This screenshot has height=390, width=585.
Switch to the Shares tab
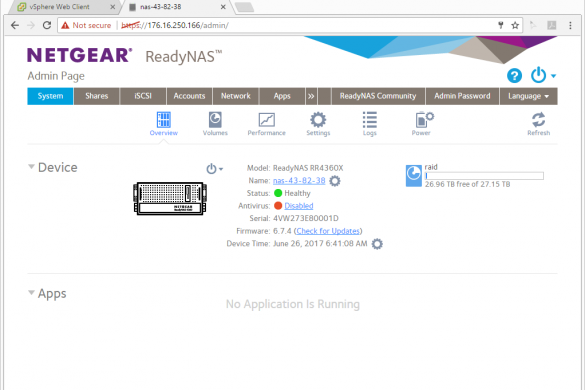(x=97, y=96)
